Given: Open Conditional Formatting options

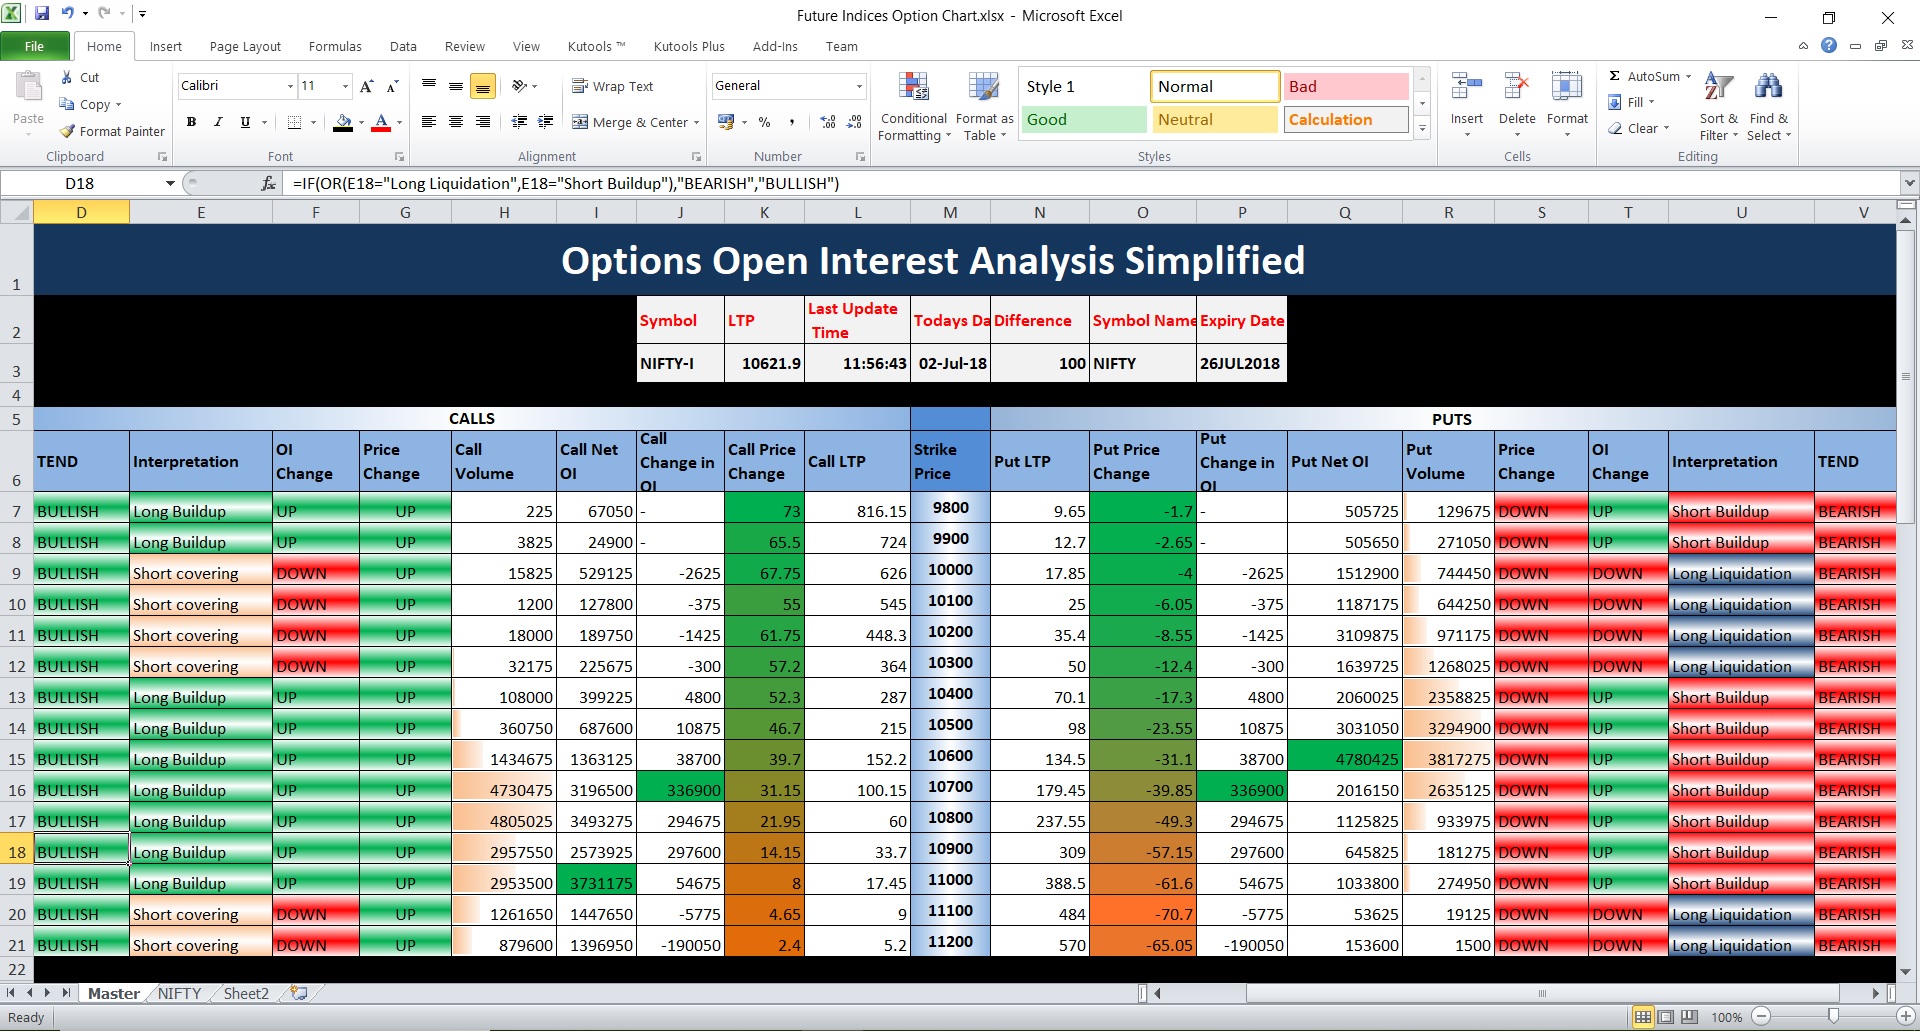Looking at the screenshot, I should [913, 105].
